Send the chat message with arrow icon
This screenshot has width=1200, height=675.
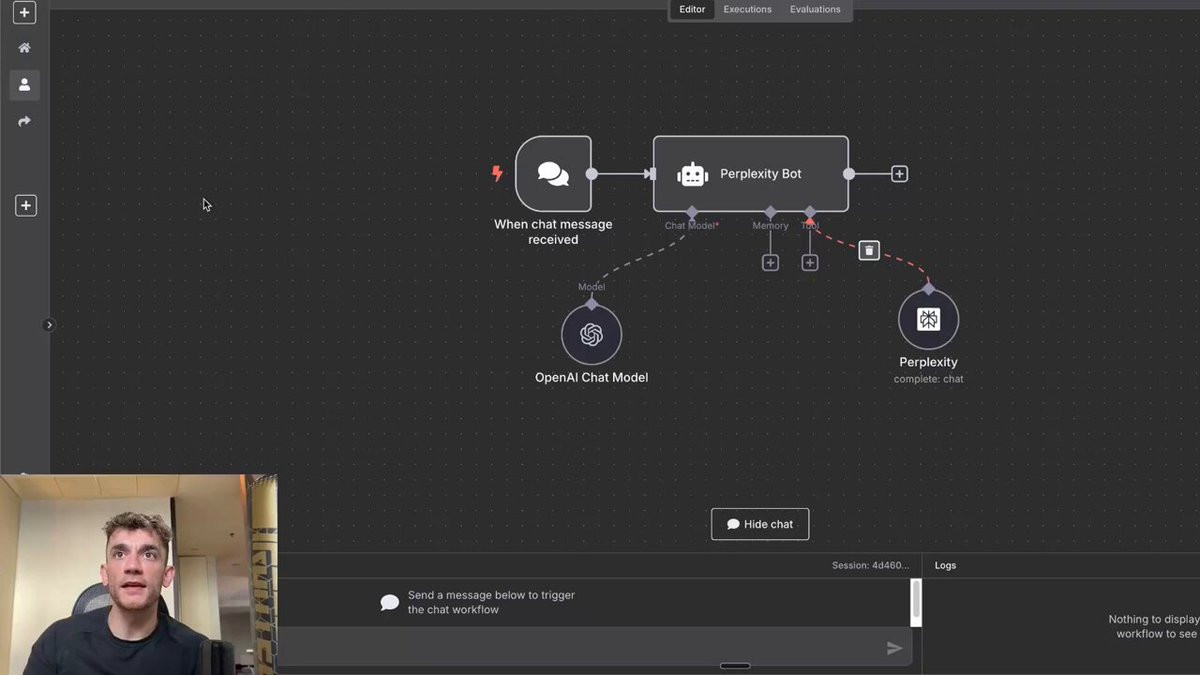pos(894,648)
